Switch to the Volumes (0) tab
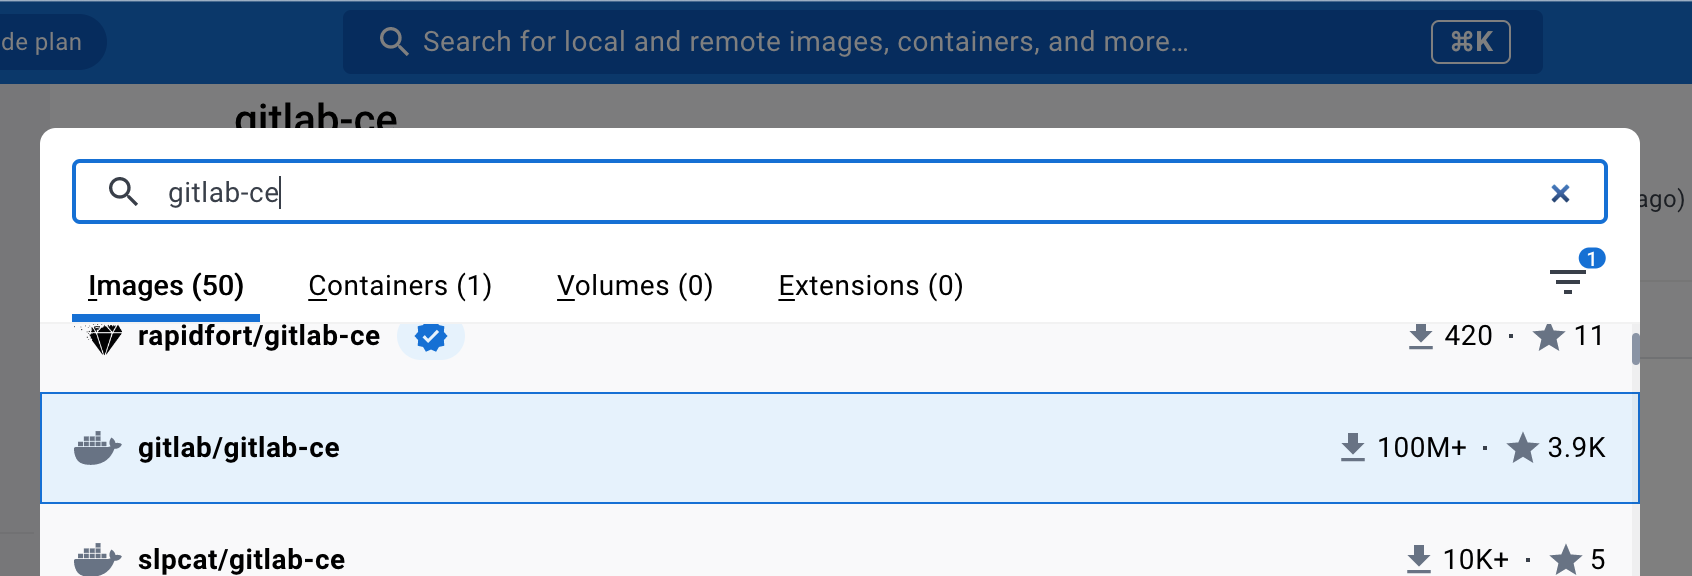 coord(635,286)
